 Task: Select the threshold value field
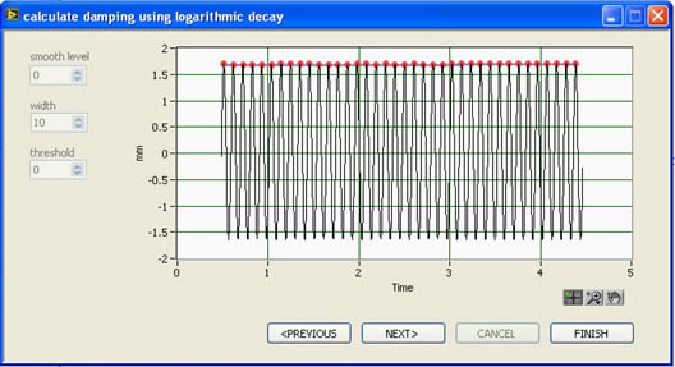[x=51, y=170]
